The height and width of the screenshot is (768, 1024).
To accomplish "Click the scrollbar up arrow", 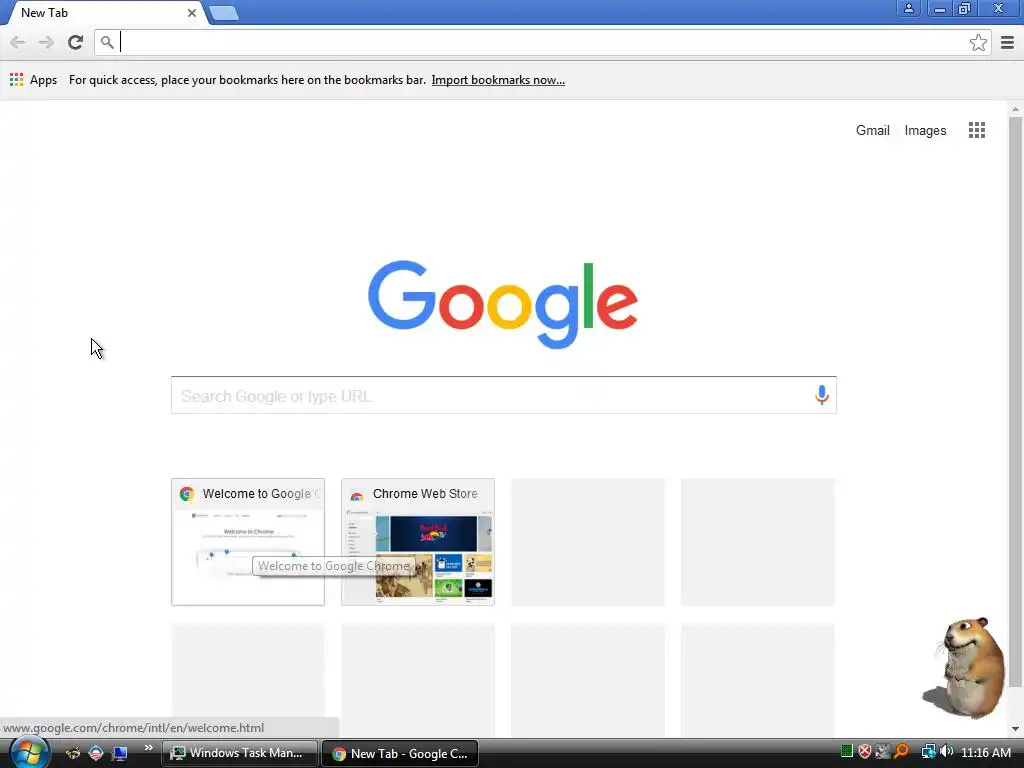I will [1015, 109].
